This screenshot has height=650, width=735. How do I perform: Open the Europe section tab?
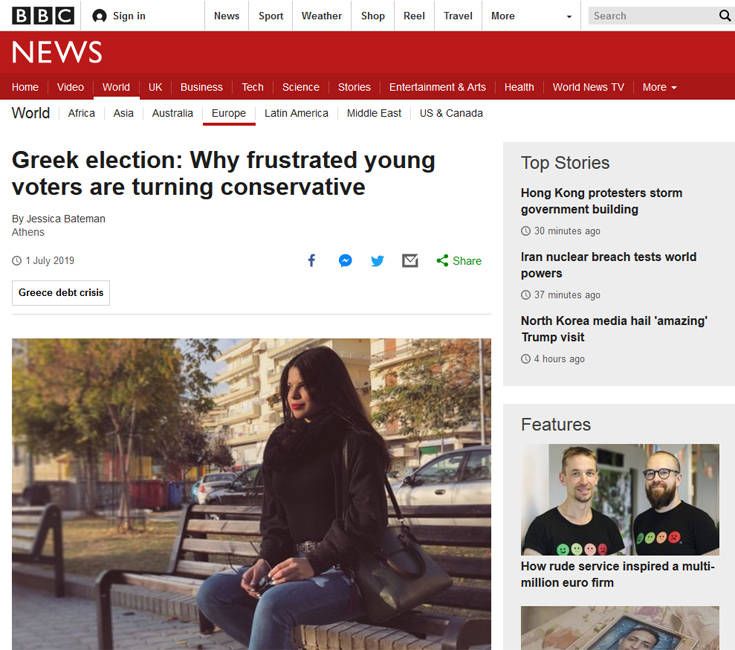(228, 113)
